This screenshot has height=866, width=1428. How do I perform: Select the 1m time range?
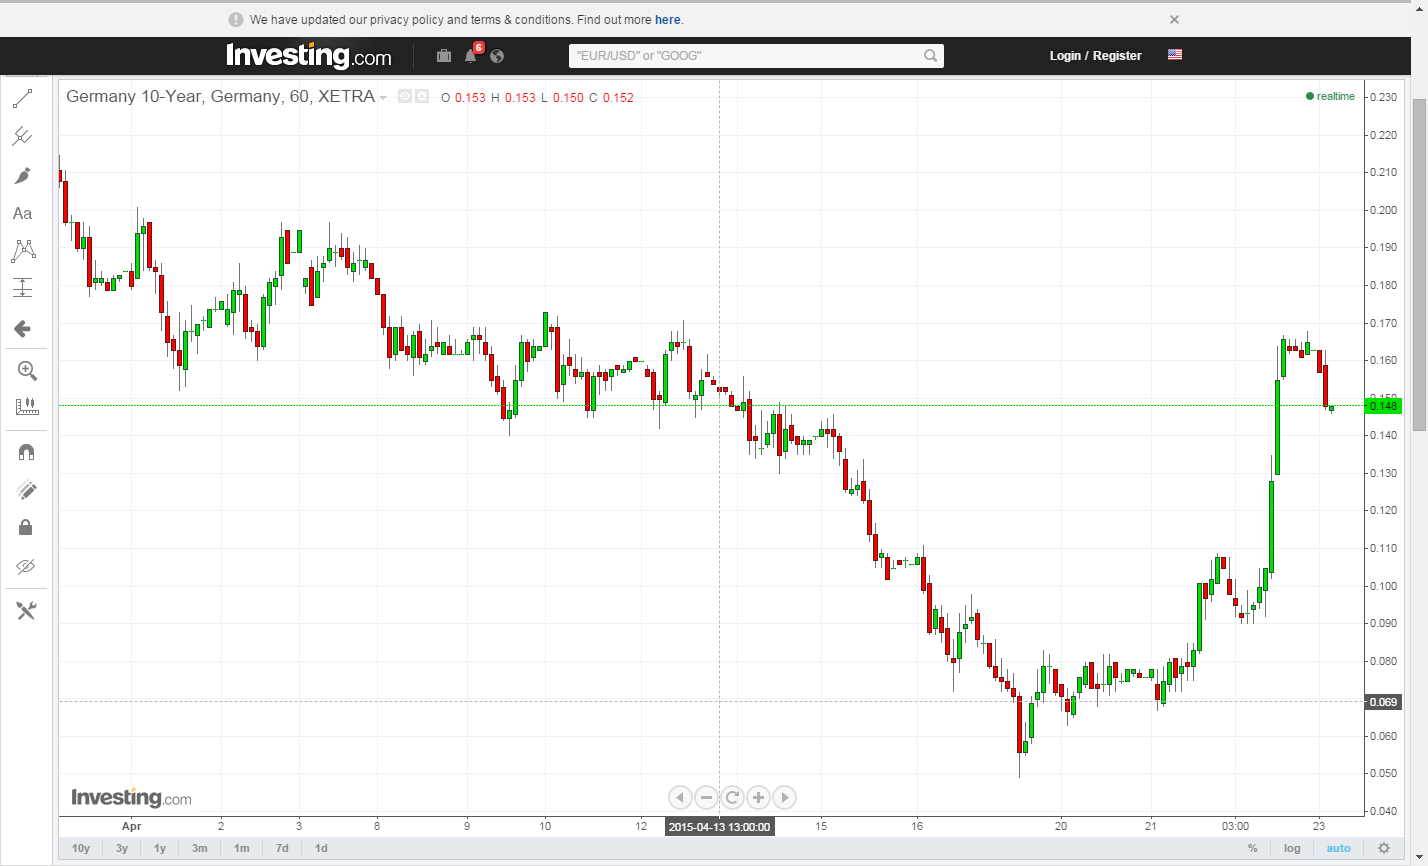click(242, 848)
